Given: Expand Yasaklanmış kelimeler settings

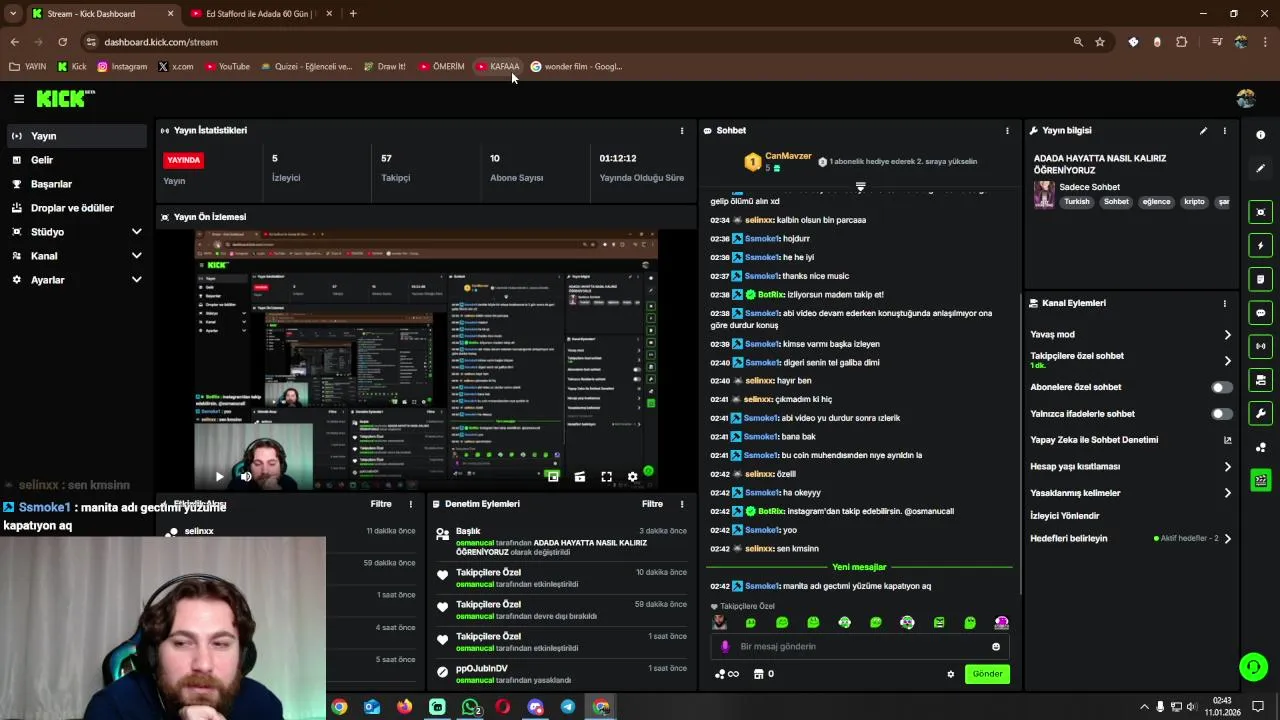Looking at the screenshot, I should click(x=1131, y=493).
